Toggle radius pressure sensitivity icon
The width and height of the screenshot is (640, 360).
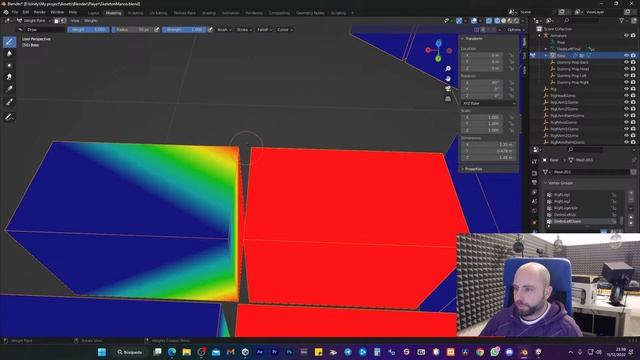pyautogui.click(x=157, y=30)
